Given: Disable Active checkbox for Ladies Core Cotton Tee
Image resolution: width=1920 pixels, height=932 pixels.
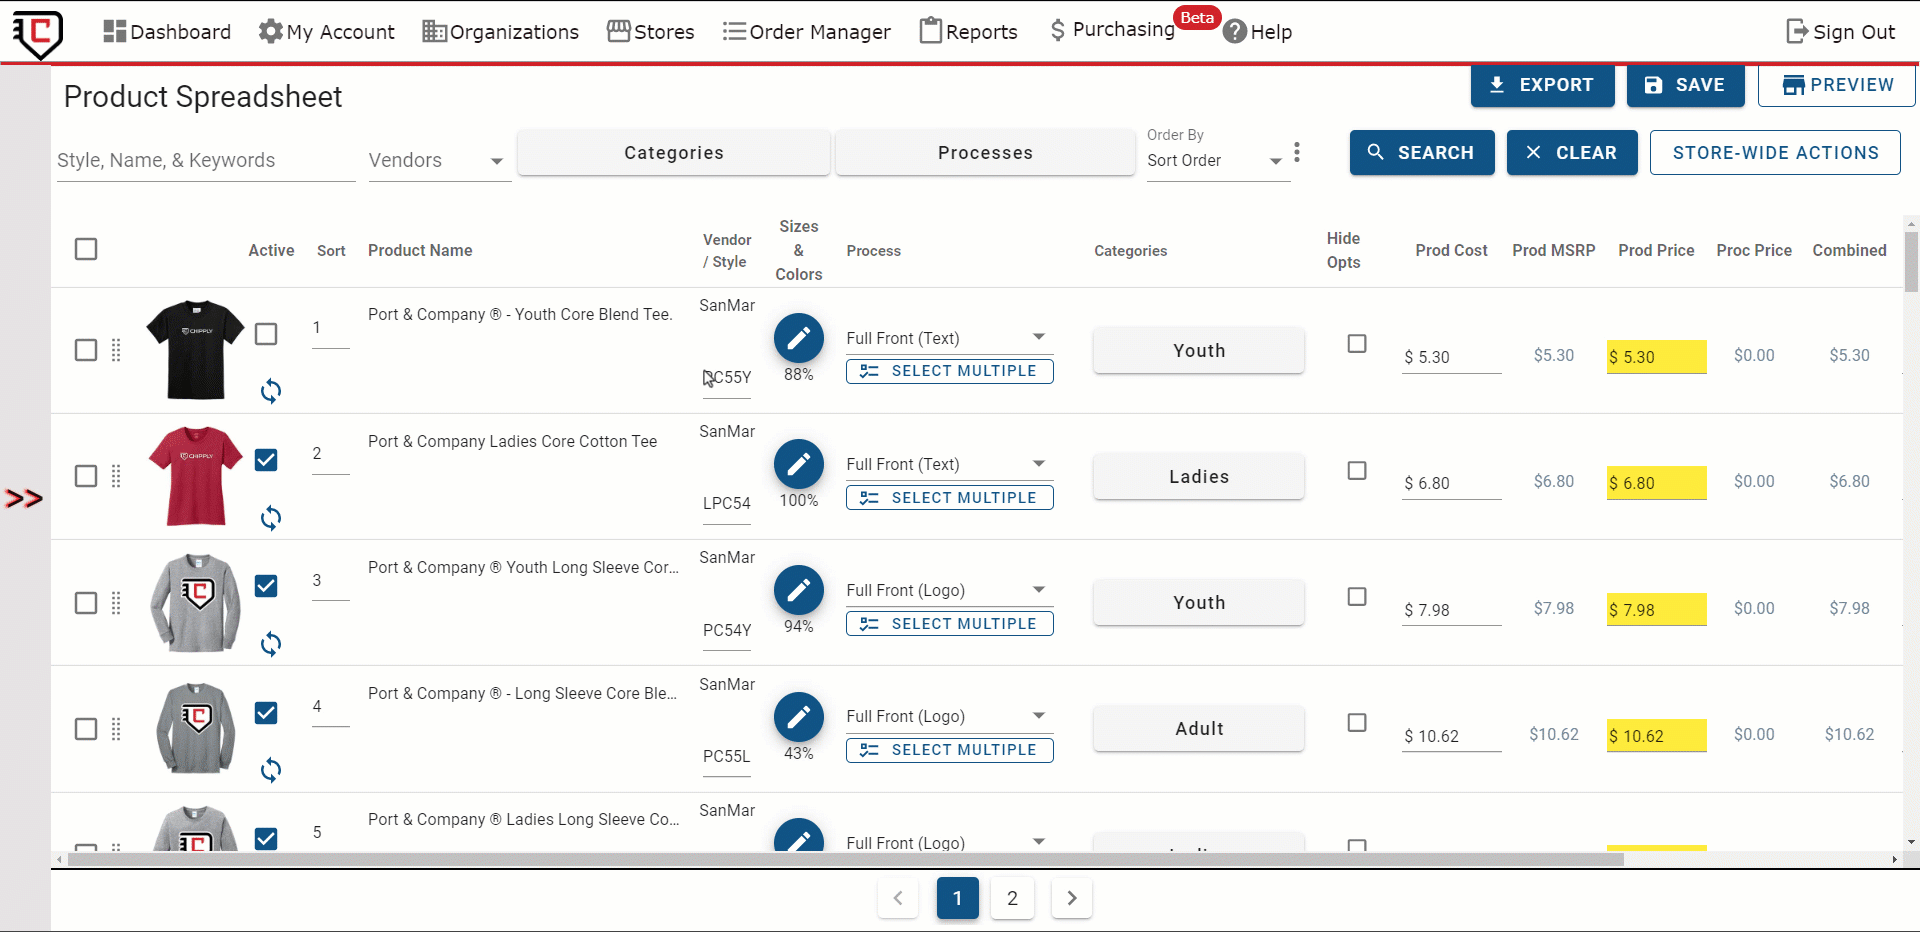Looking at the screenshot, I should [x=266, y=460].
